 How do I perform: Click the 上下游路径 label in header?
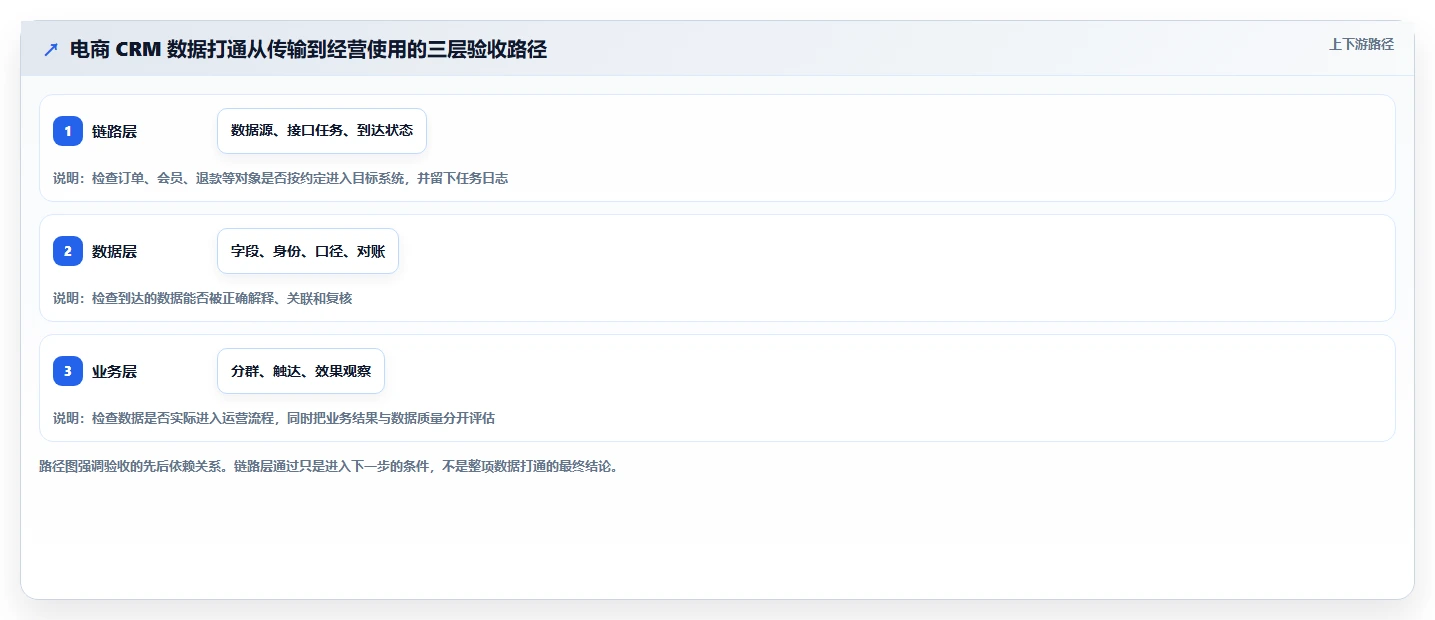1361,44
